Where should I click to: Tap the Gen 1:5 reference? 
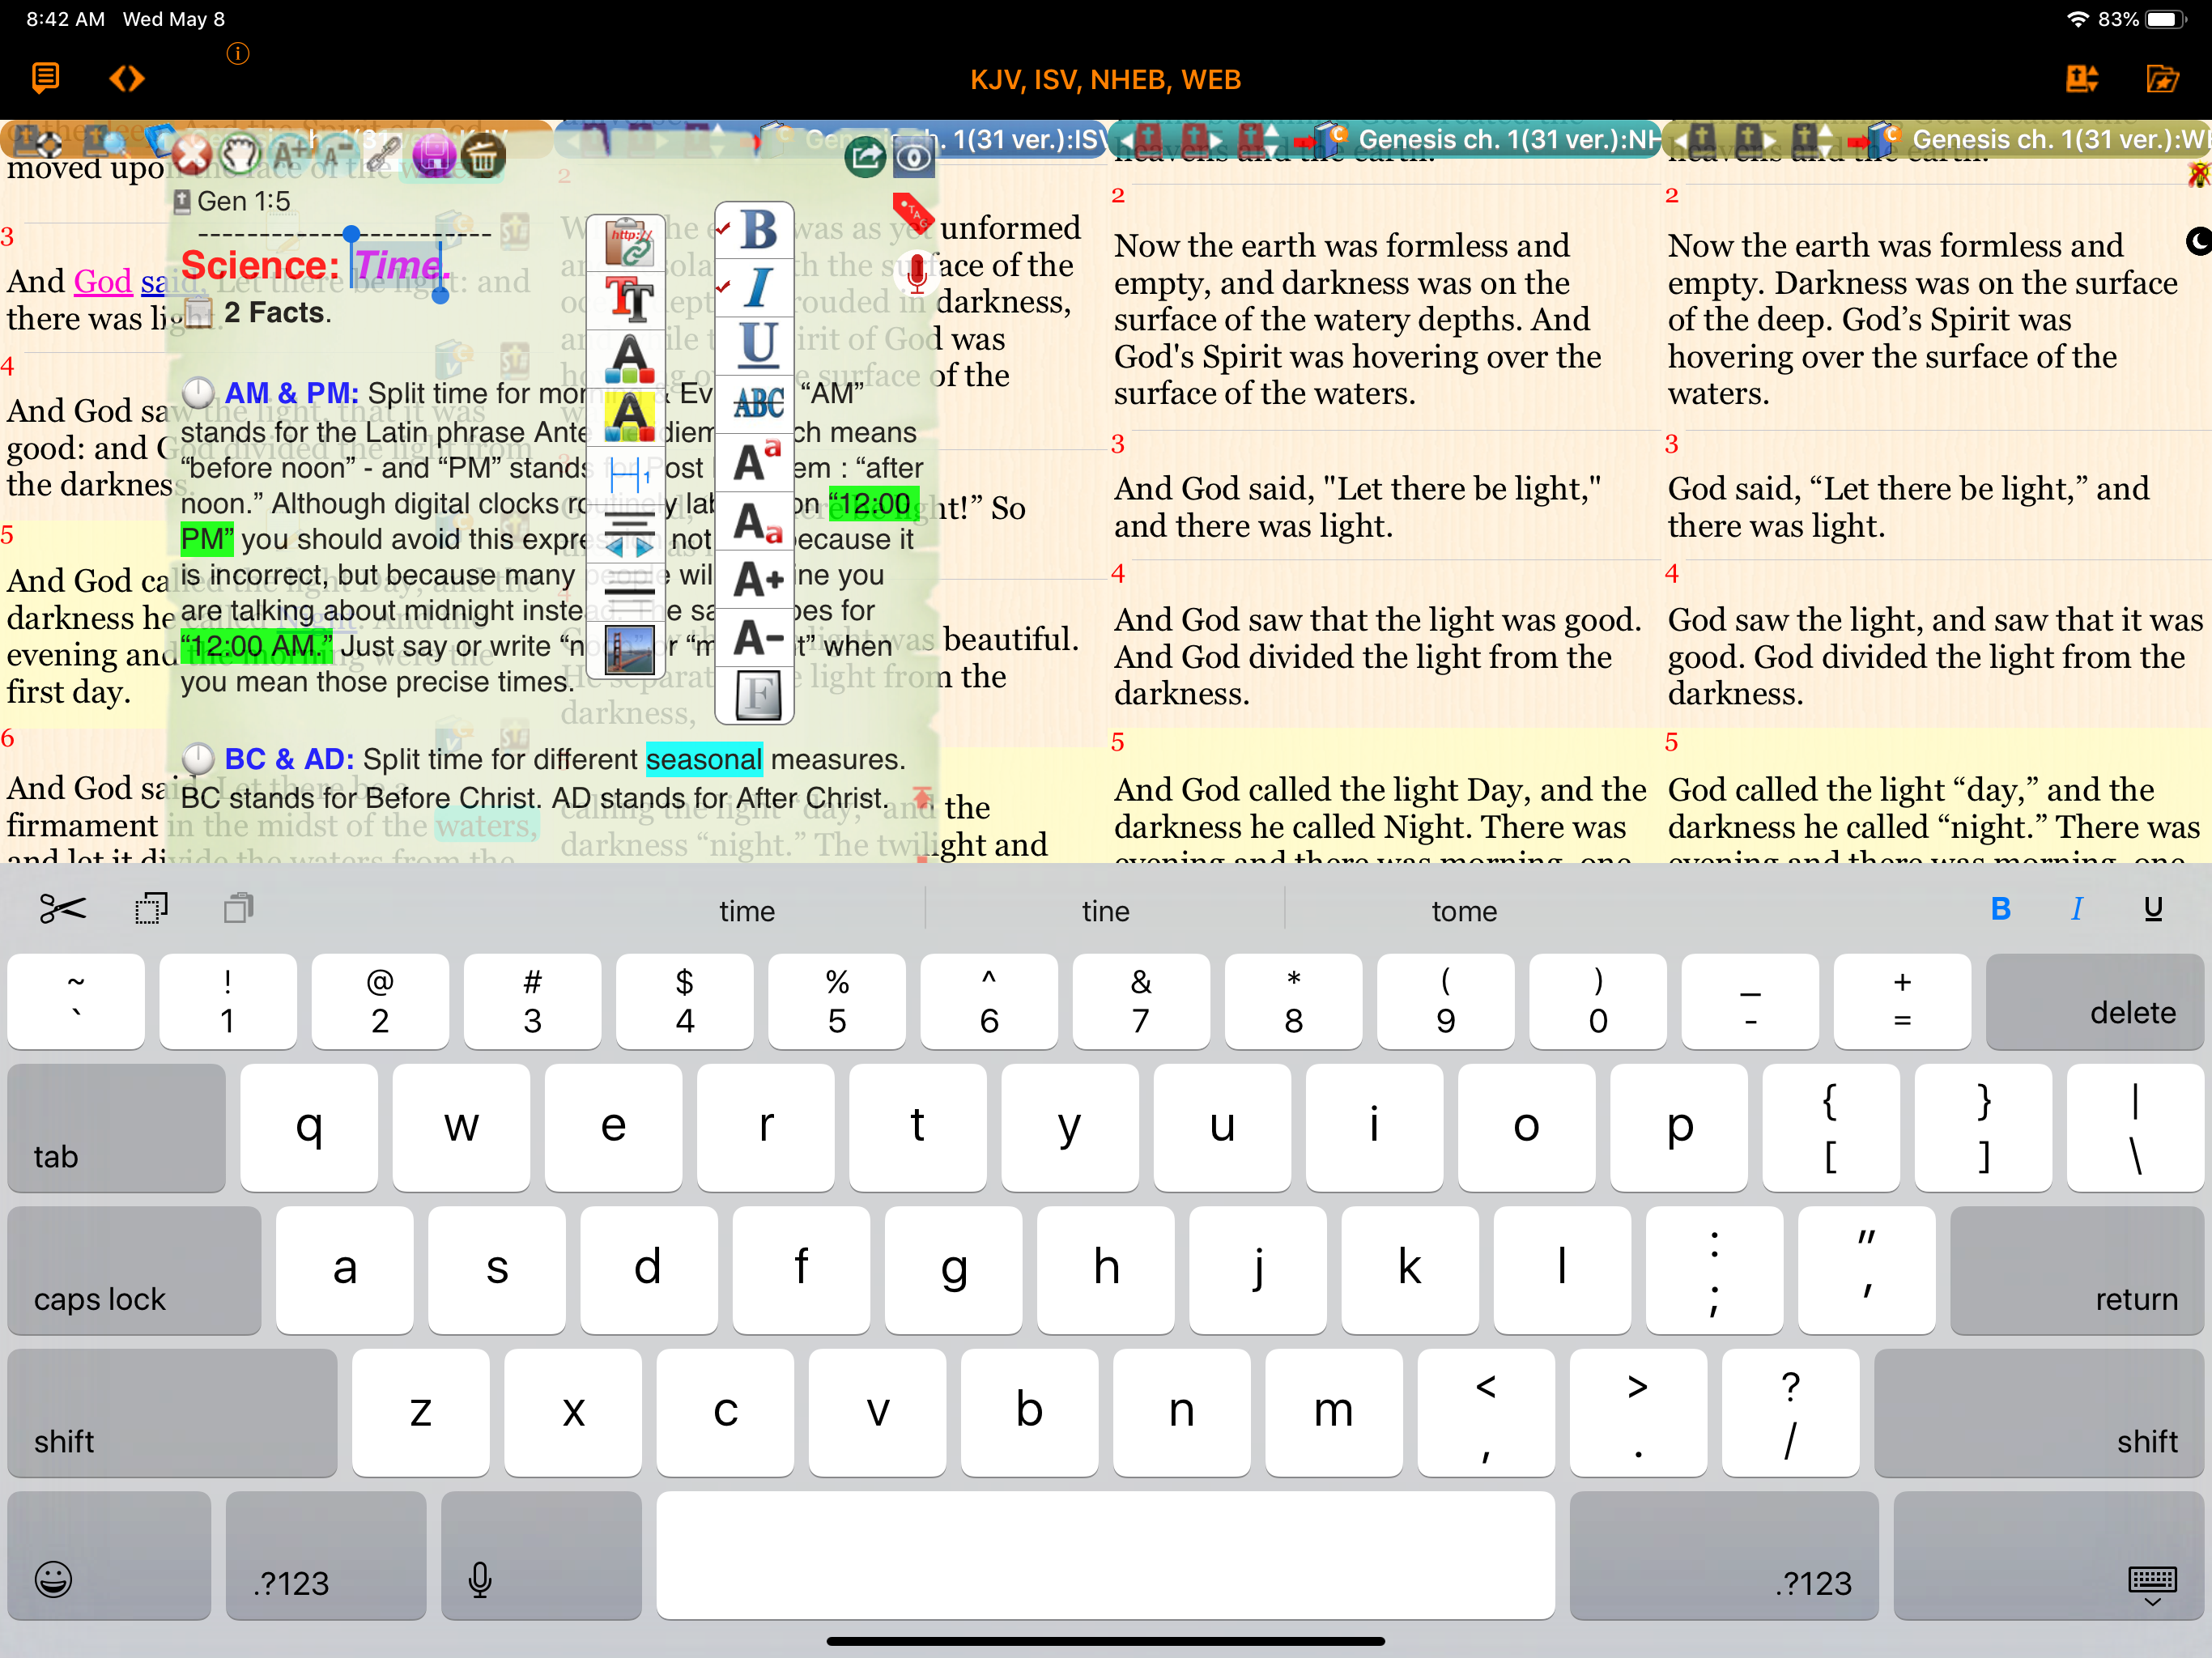pos(243,201)
